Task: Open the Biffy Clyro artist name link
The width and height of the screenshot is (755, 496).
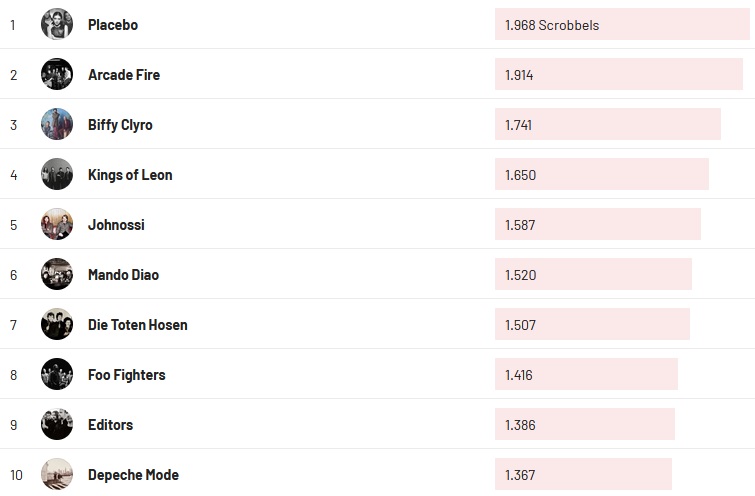Action: pos(120,124)
